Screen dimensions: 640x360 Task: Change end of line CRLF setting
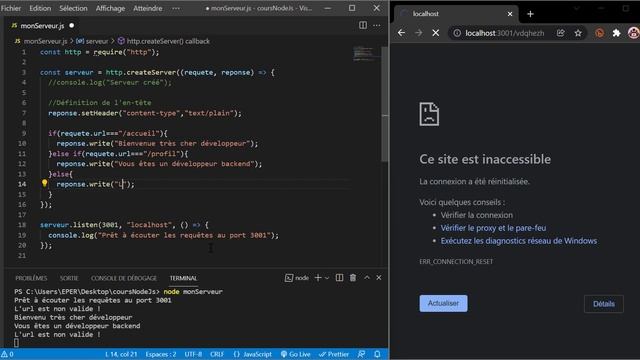tap(217, 354)
